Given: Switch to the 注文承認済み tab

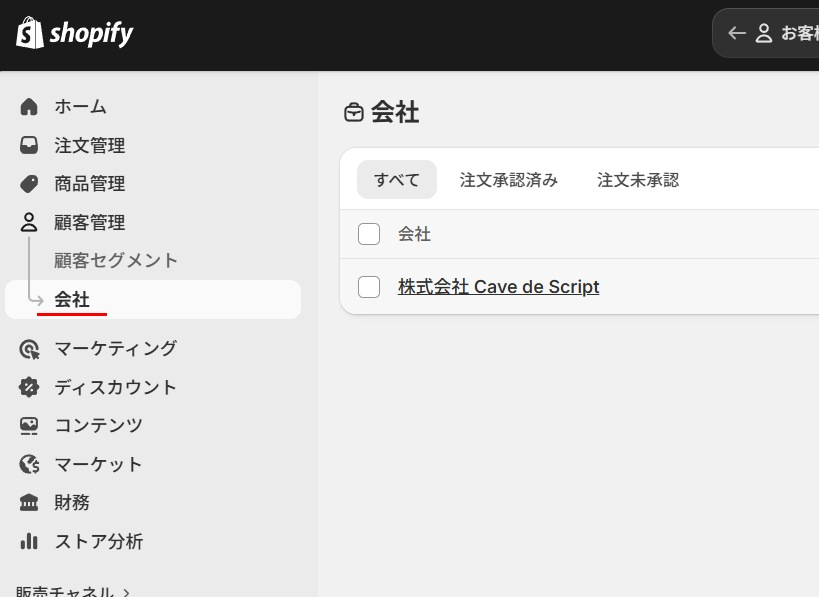Looking at the screenshot, I should (x=509, y=180).
